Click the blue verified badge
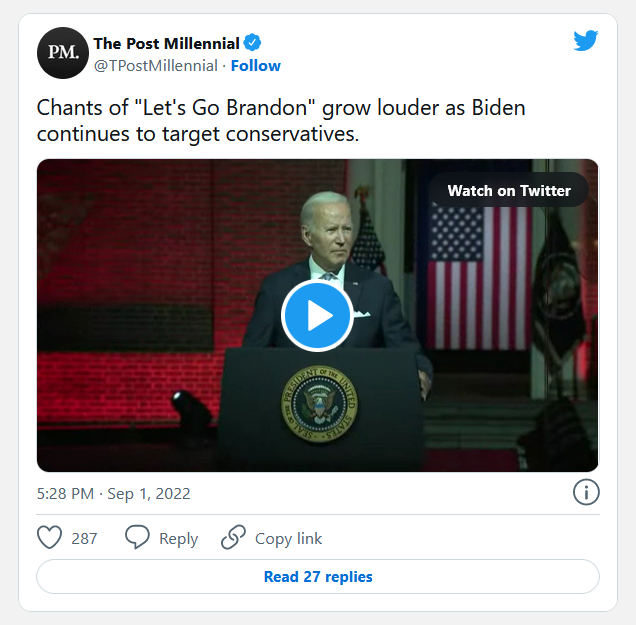The width and height of the screenshot is (636, 625). [254, 43]
